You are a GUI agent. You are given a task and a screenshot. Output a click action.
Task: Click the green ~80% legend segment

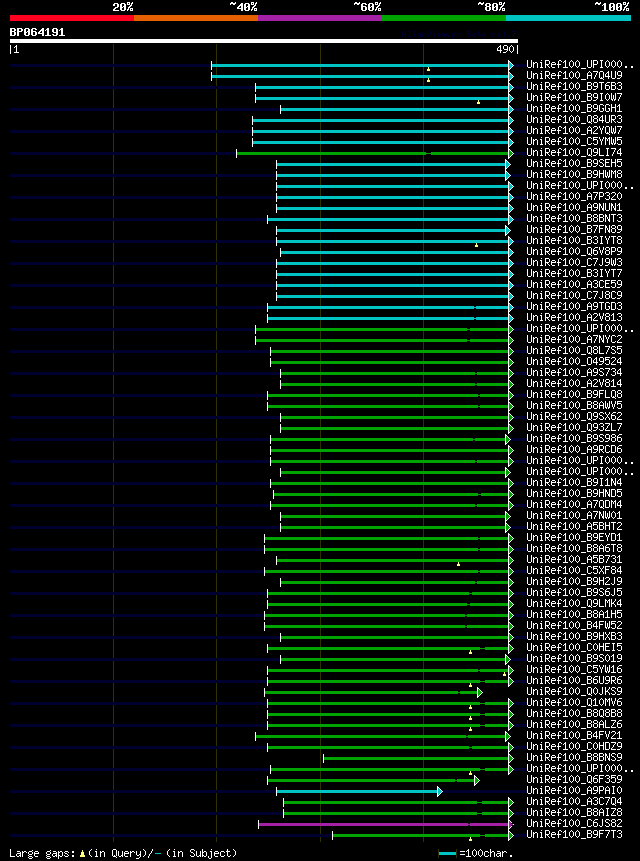point(444,18)
